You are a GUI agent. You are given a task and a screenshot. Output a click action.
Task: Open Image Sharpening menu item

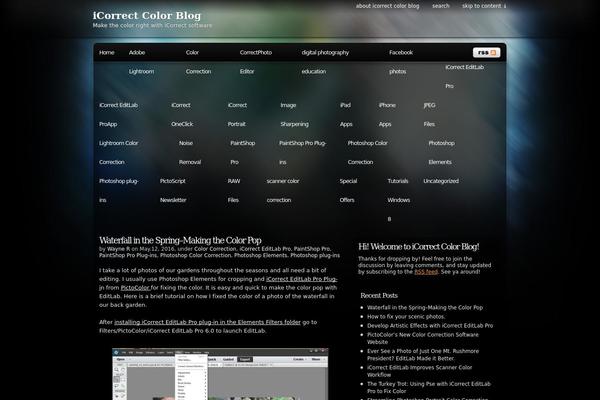tap(294, 114)
